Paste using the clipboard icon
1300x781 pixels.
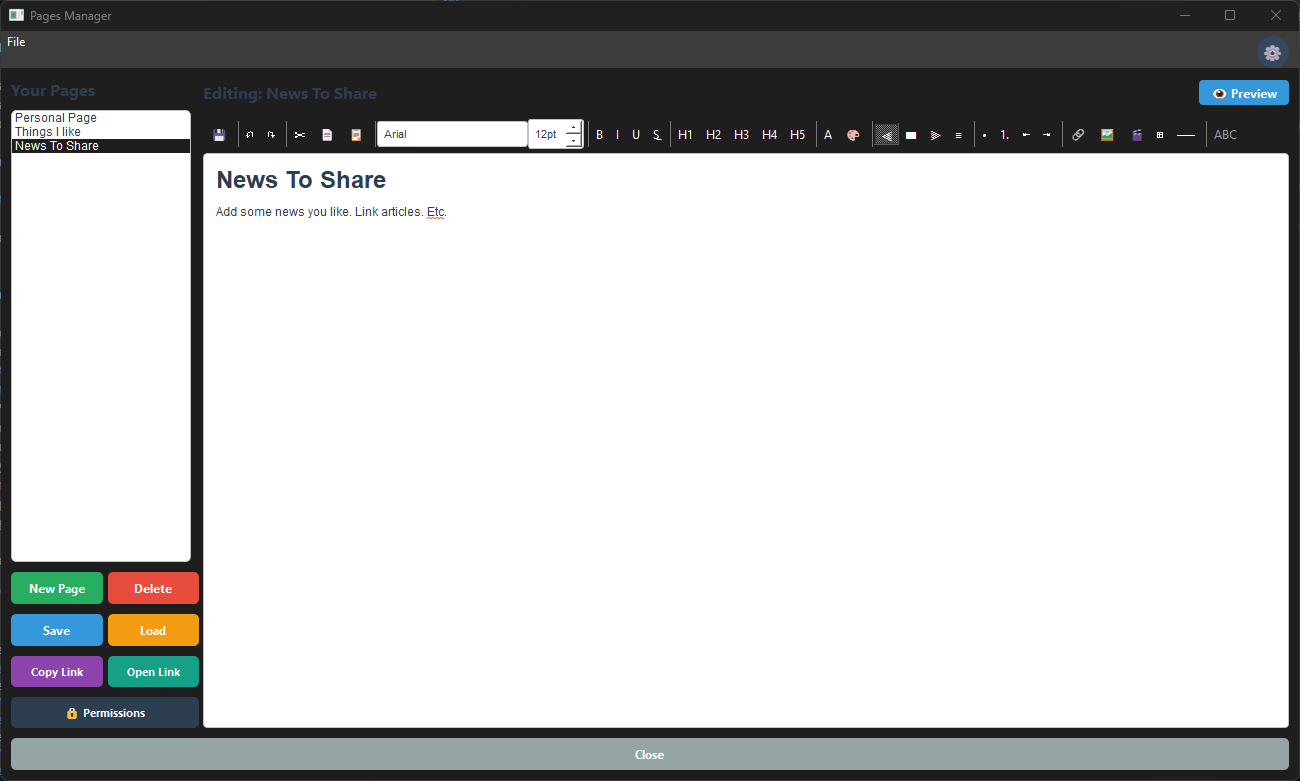[356, 135]
